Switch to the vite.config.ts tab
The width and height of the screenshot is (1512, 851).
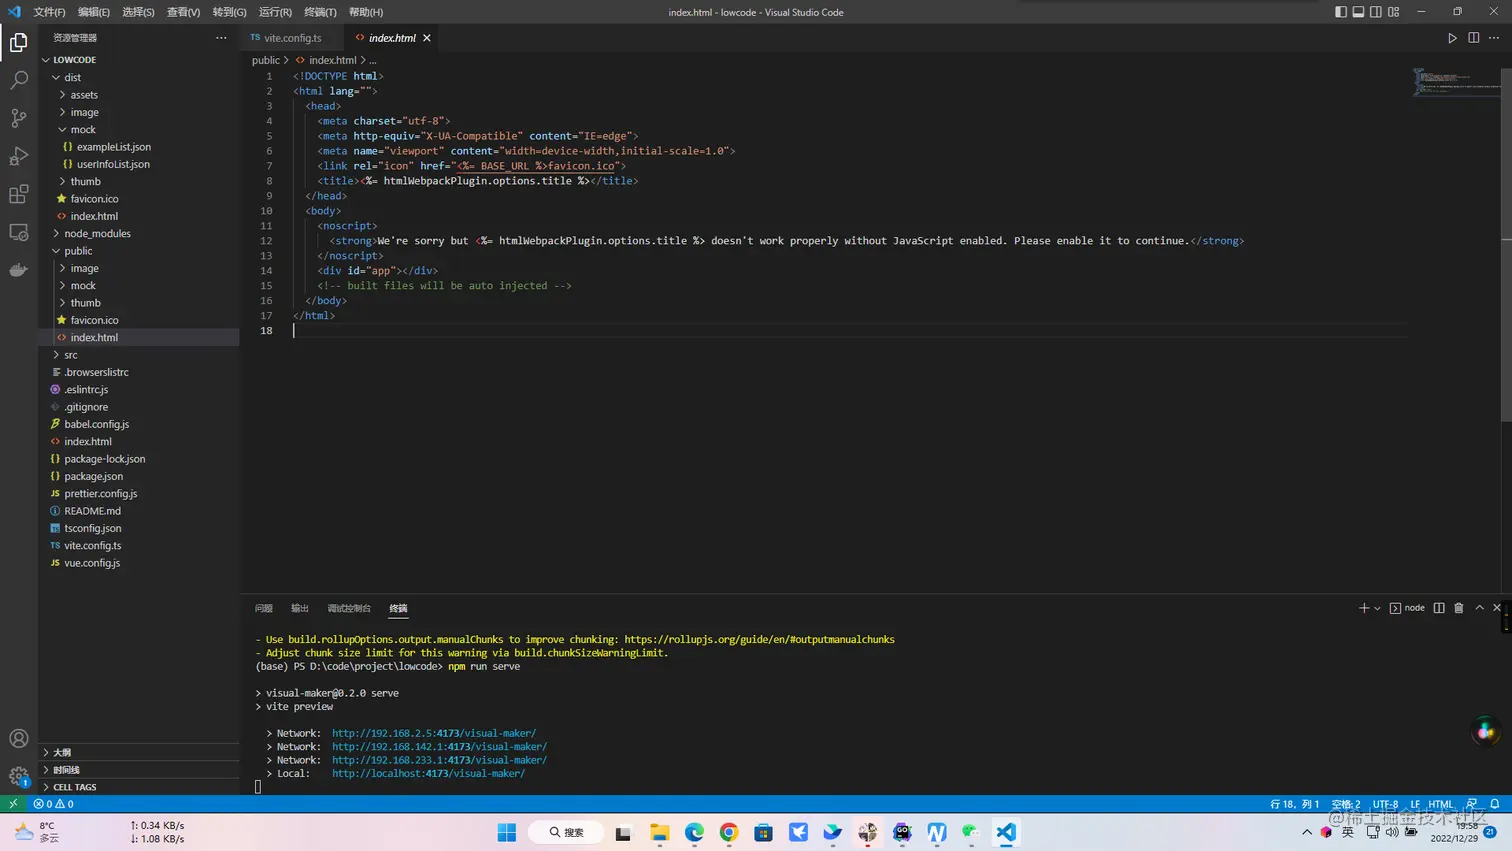click(292, 38)
